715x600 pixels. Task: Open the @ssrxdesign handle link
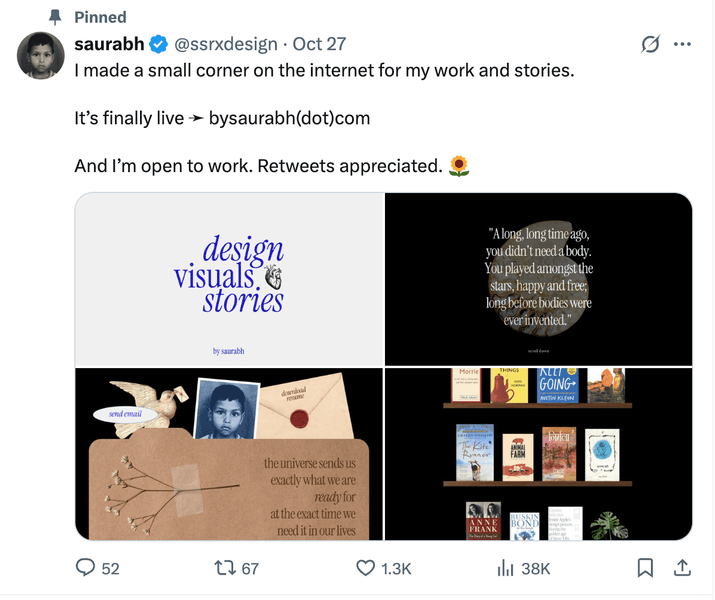coord(225,44)
